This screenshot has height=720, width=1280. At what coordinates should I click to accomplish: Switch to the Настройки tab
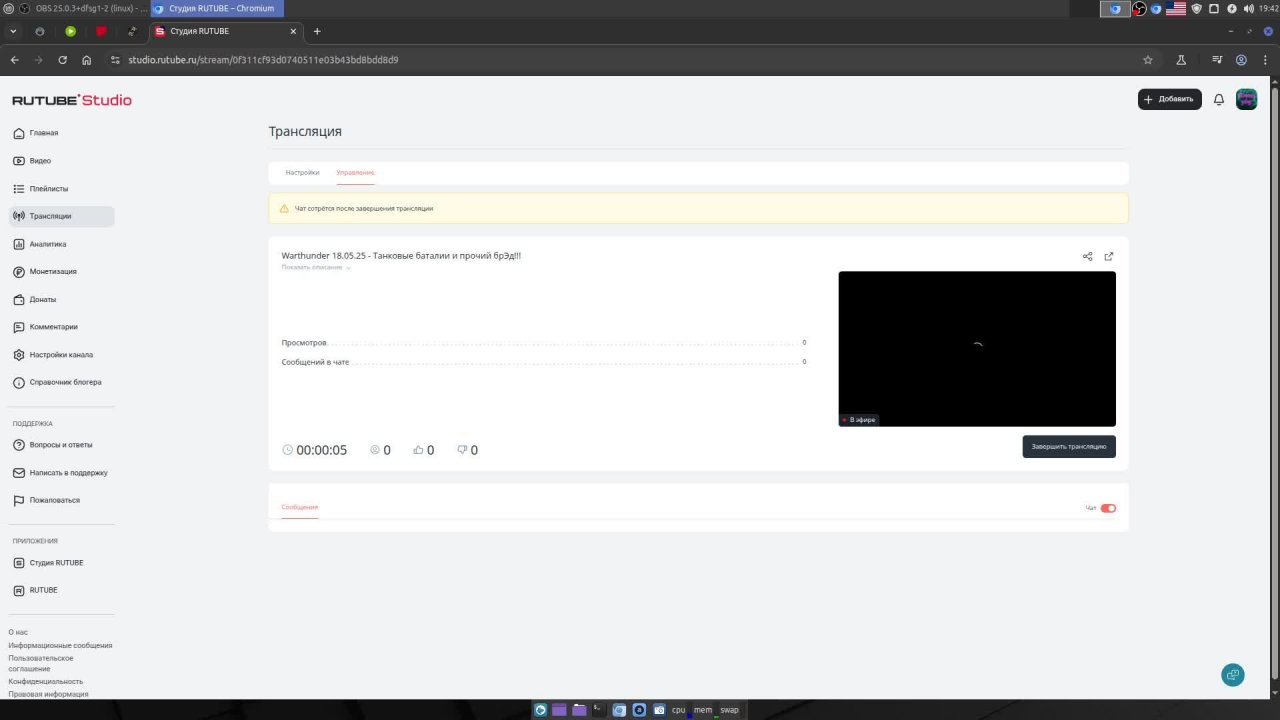coord(302,173)
